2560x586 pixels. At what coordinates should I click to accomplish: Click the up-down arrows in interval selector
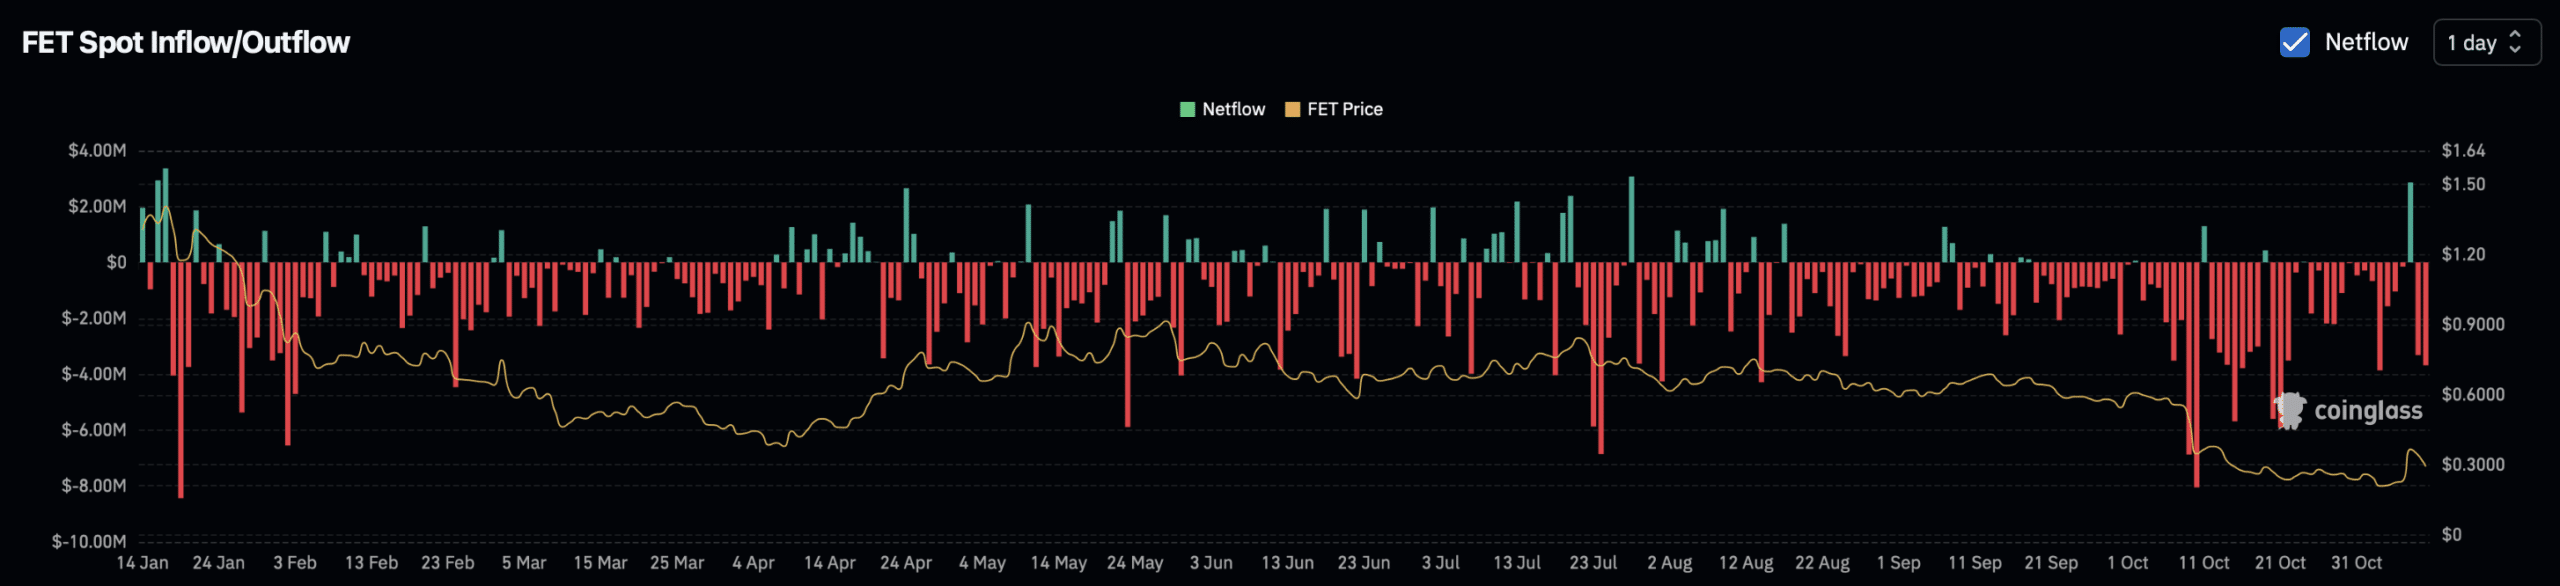tap(2515, 42)
